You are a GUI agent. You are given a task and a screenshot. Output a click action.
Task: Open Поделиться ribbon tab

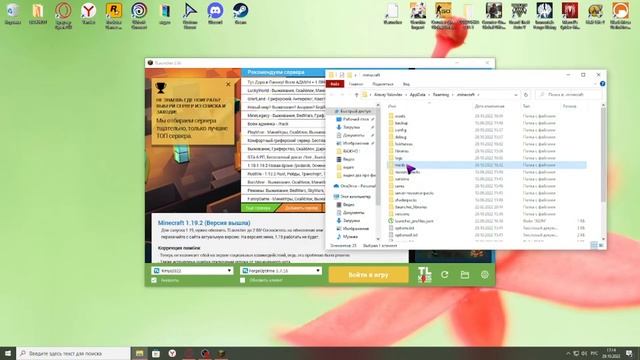(383, 84)
